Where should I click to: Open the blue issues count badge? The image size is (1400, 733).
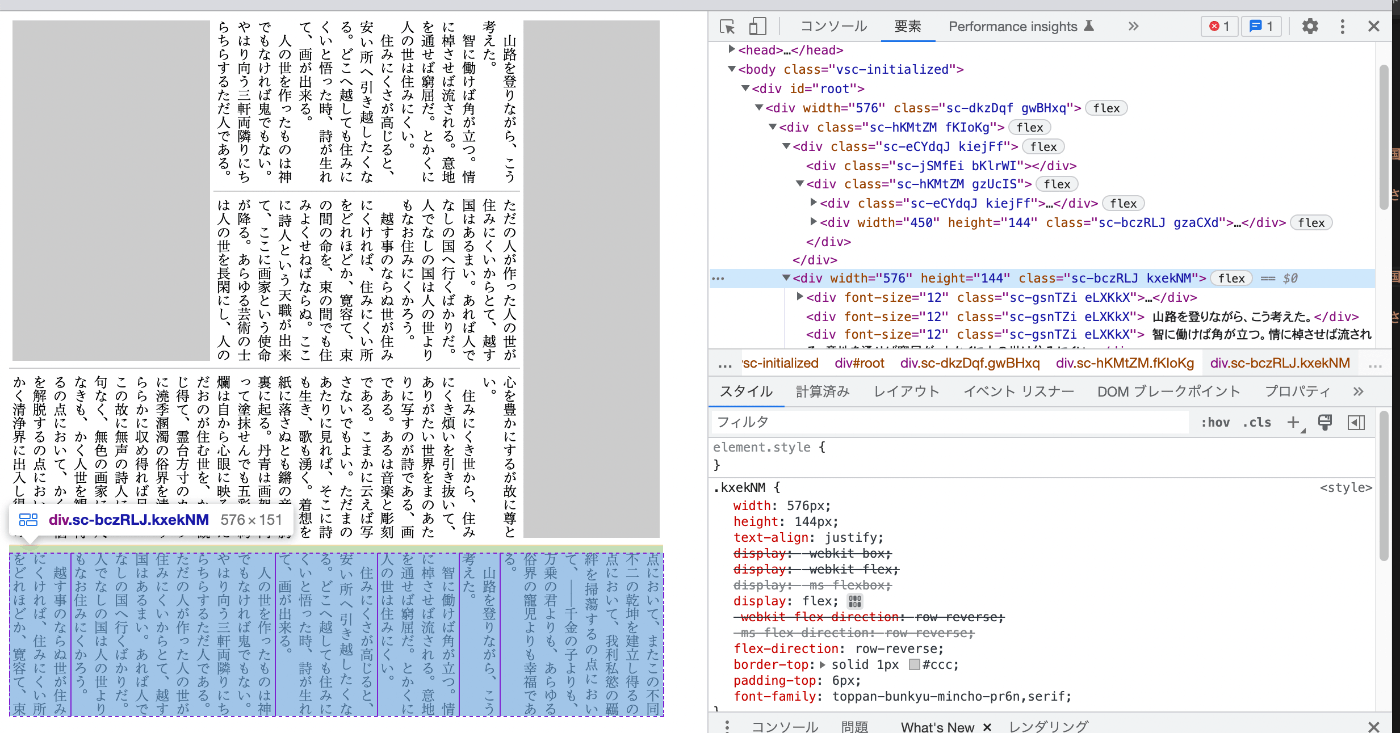(x=1261, y=27)
